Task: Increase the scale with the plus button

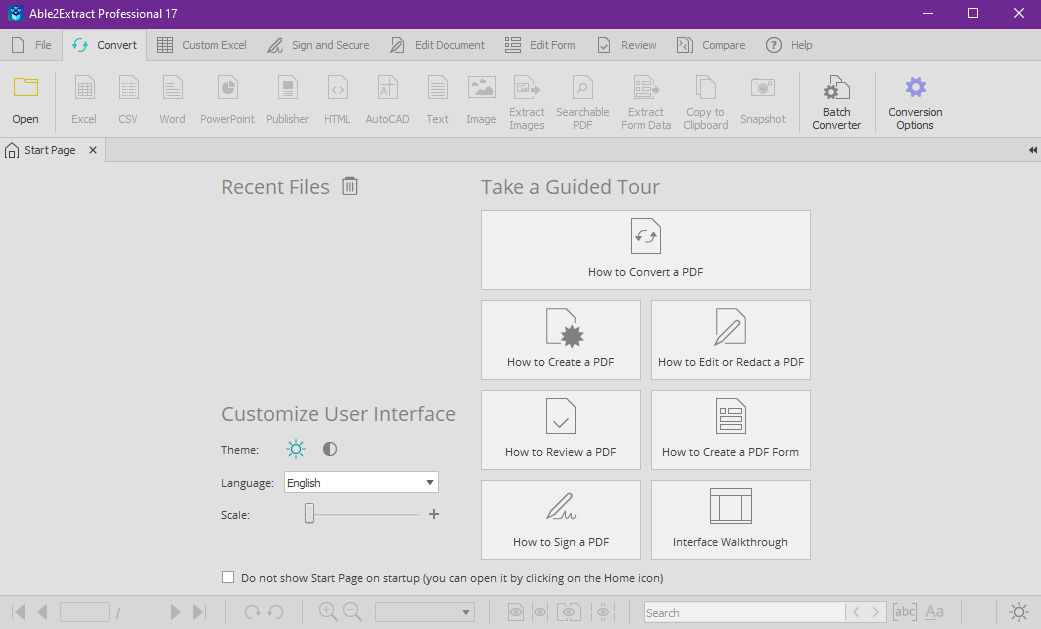Action: (434, 513)
